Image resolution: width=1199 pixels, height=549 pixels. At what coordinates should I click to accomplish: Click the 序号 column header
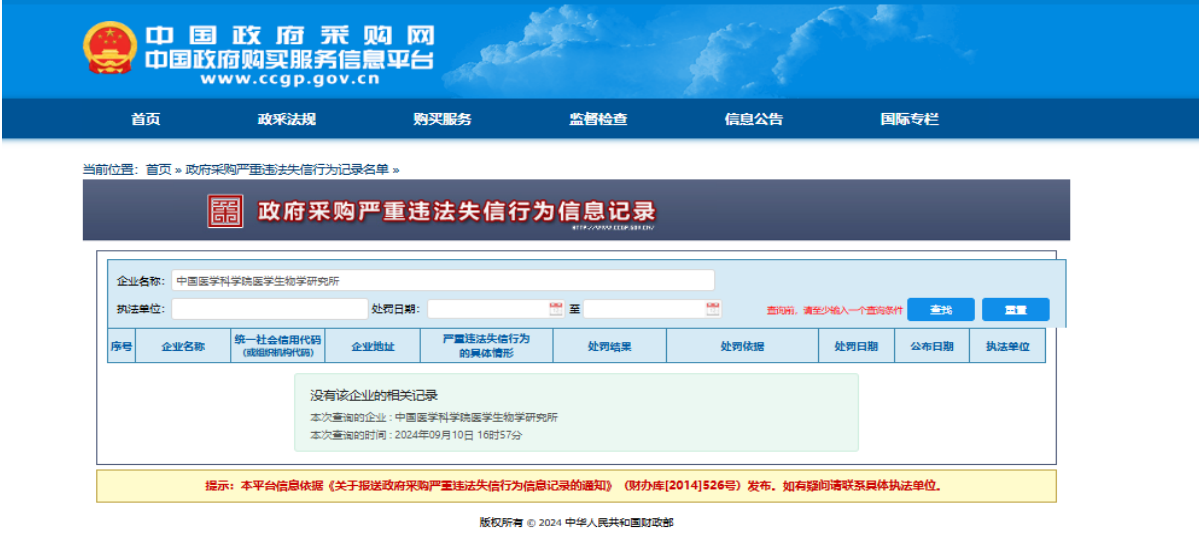click(122, 346)
